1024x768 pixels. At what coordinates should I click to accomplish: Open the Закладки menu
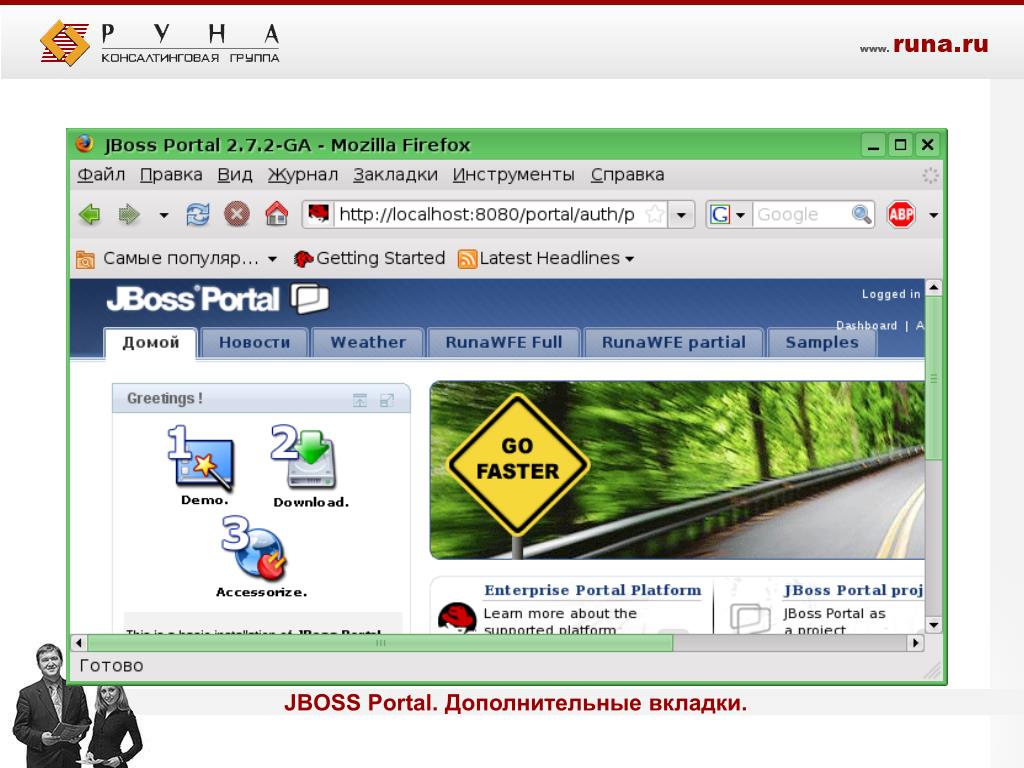[395, 175]
